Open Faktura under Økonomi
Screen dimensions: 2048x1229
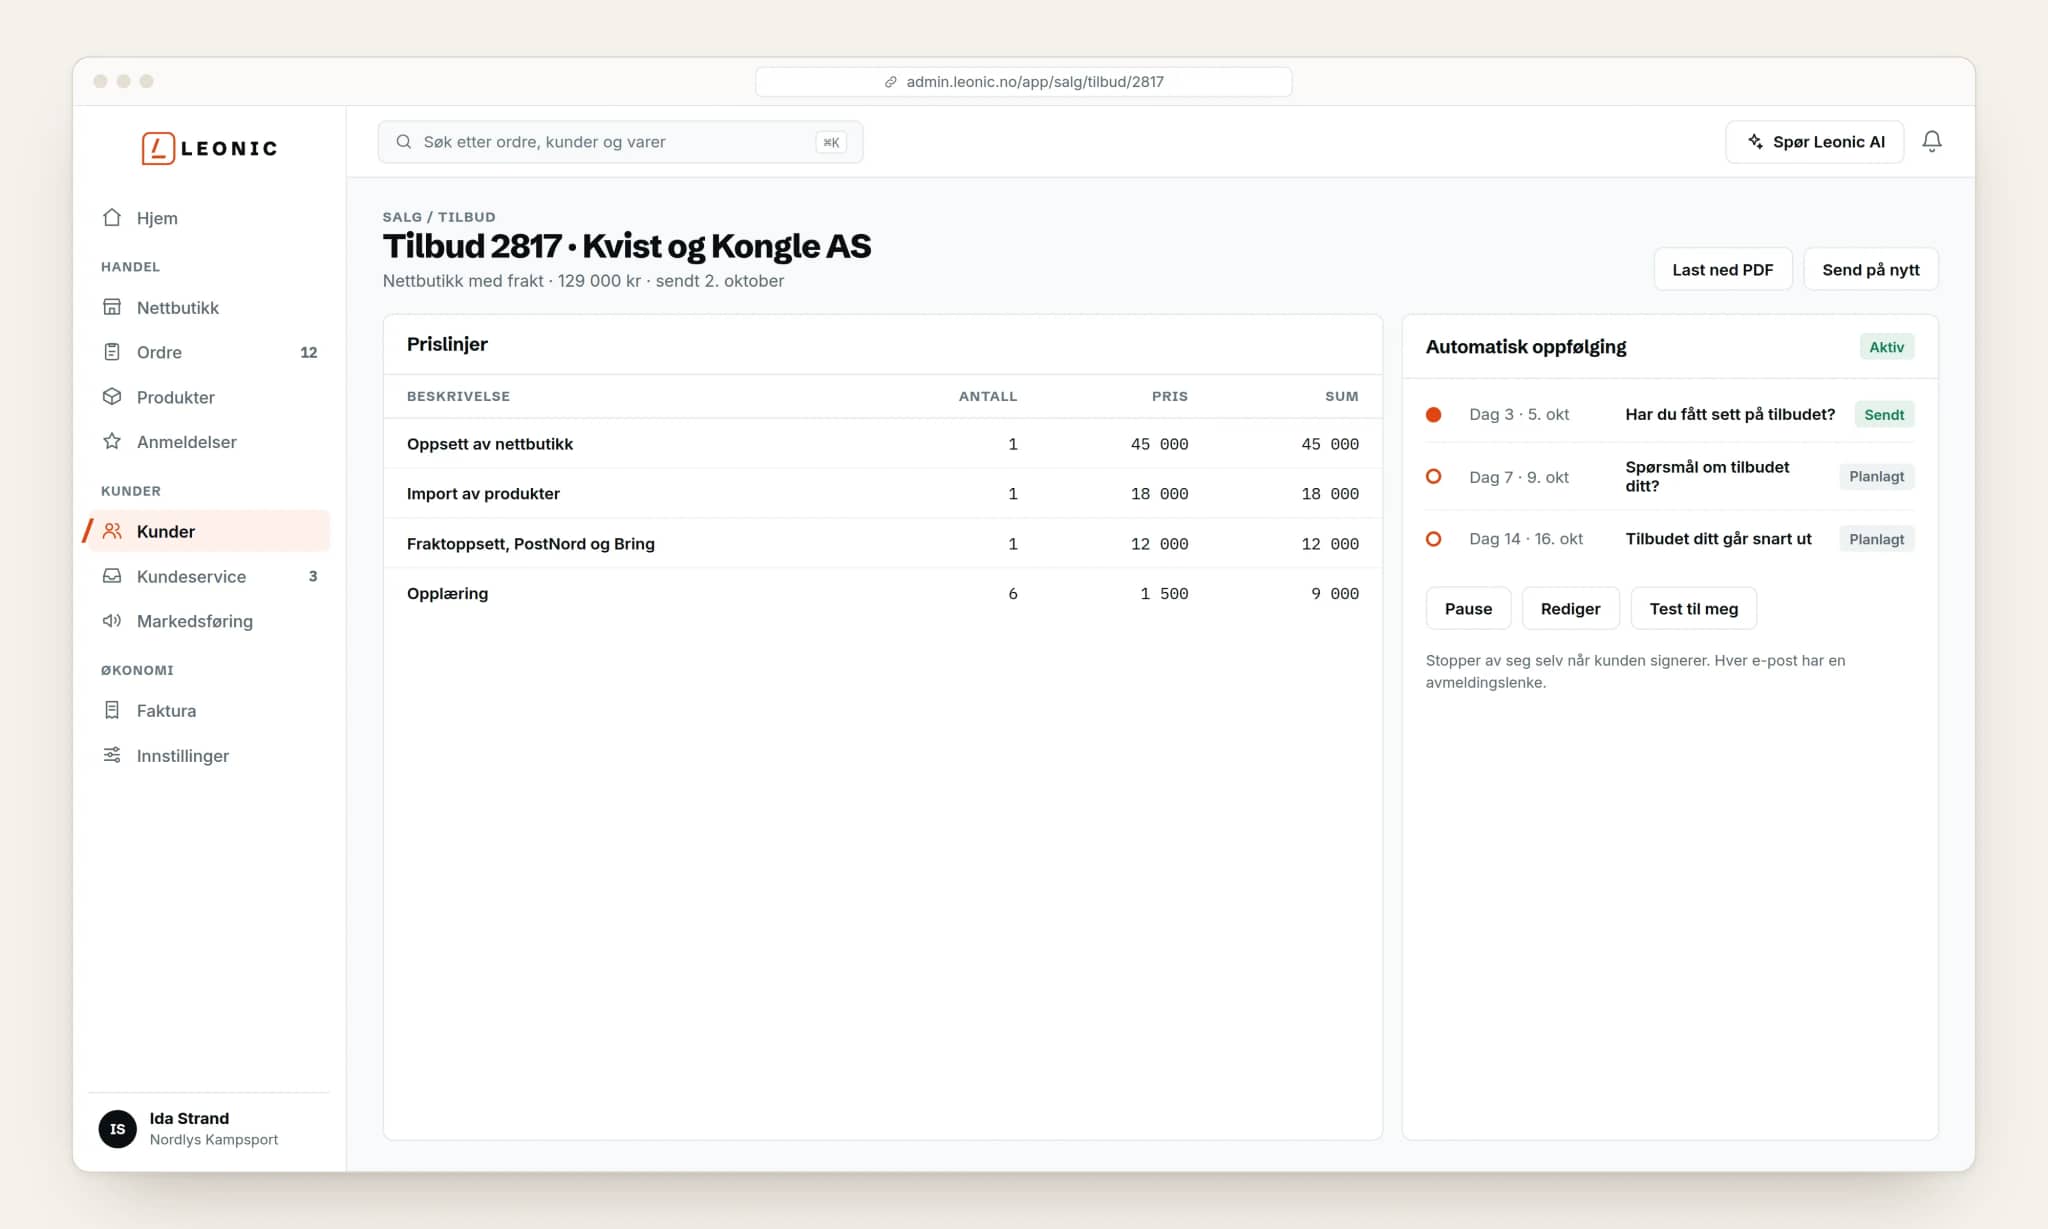(209, 710)
